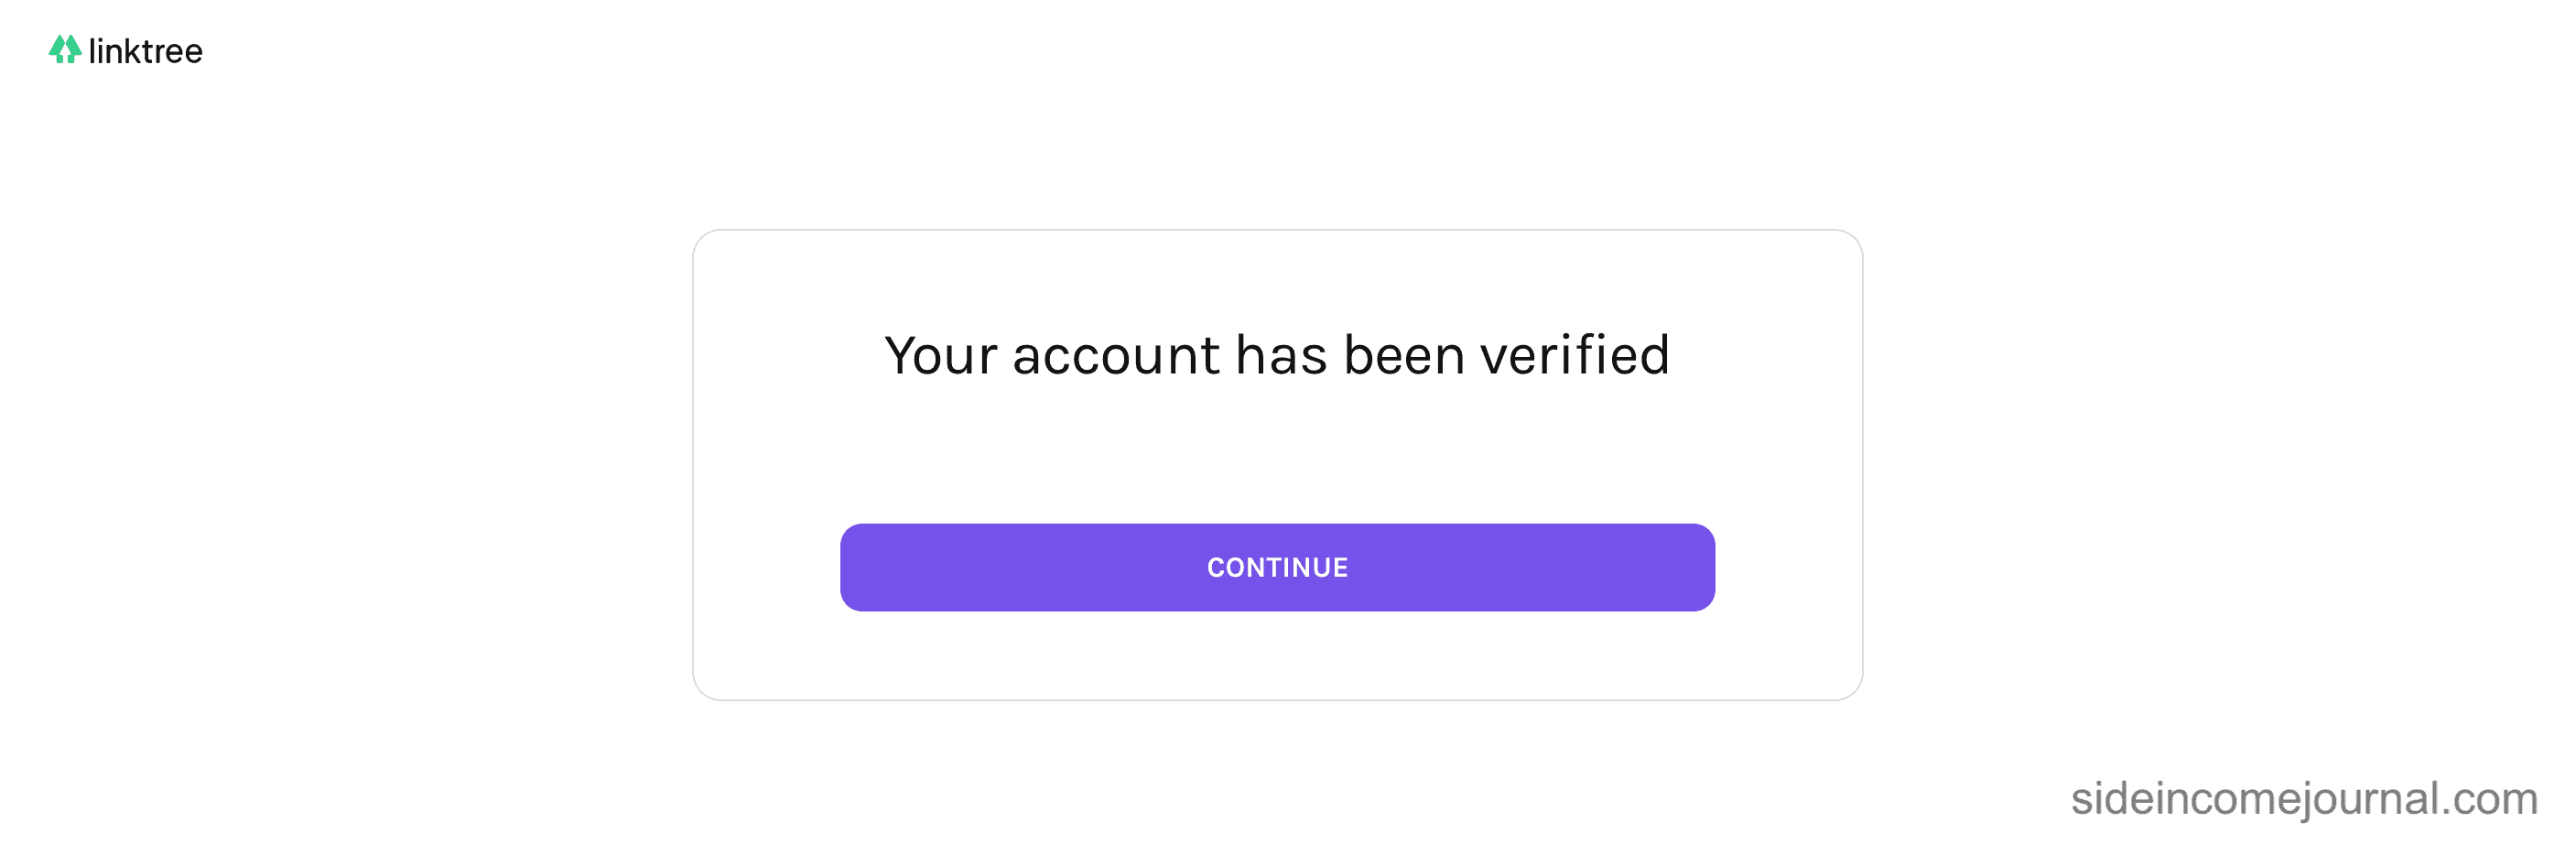
Task: Click the left arrow of the green Linktree logo
Action: [57, 49]
